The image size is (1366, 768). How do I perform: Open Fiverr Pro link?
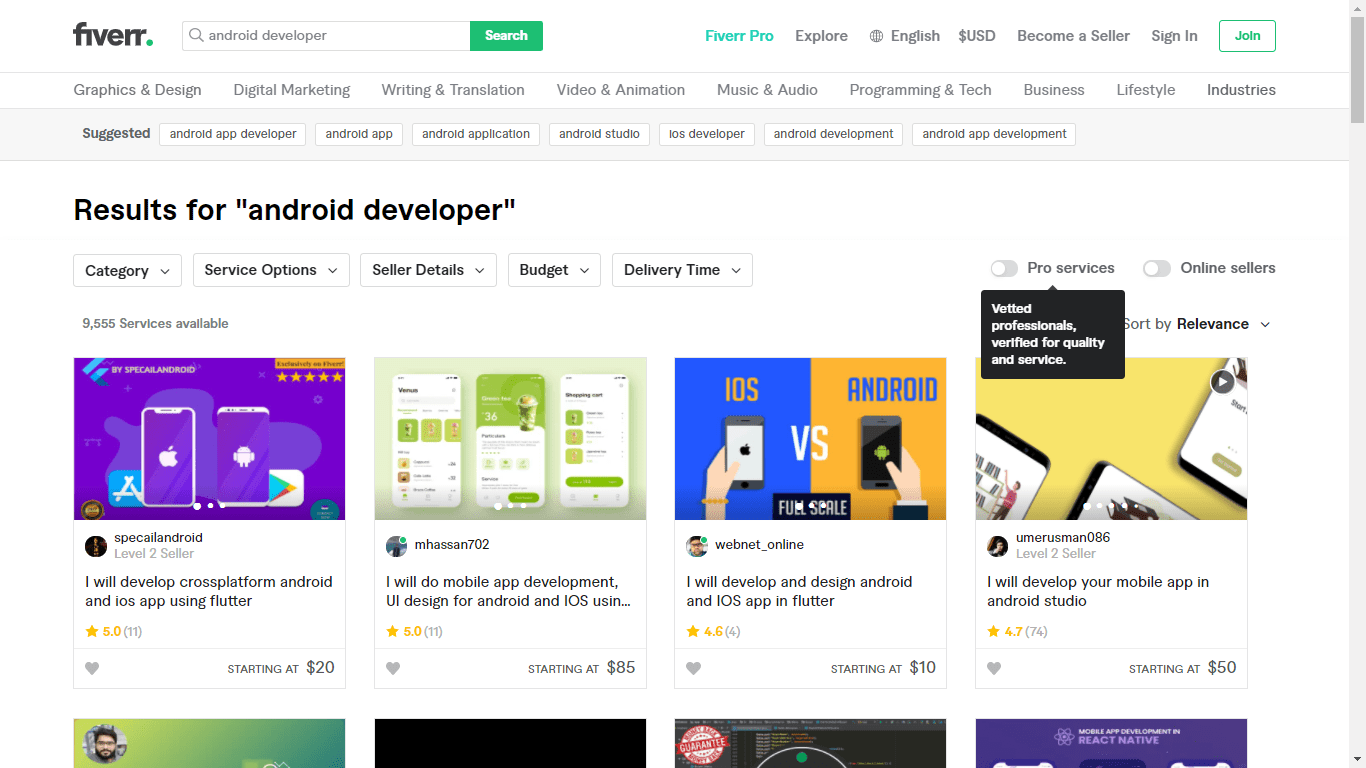click(x=739, y=36)
